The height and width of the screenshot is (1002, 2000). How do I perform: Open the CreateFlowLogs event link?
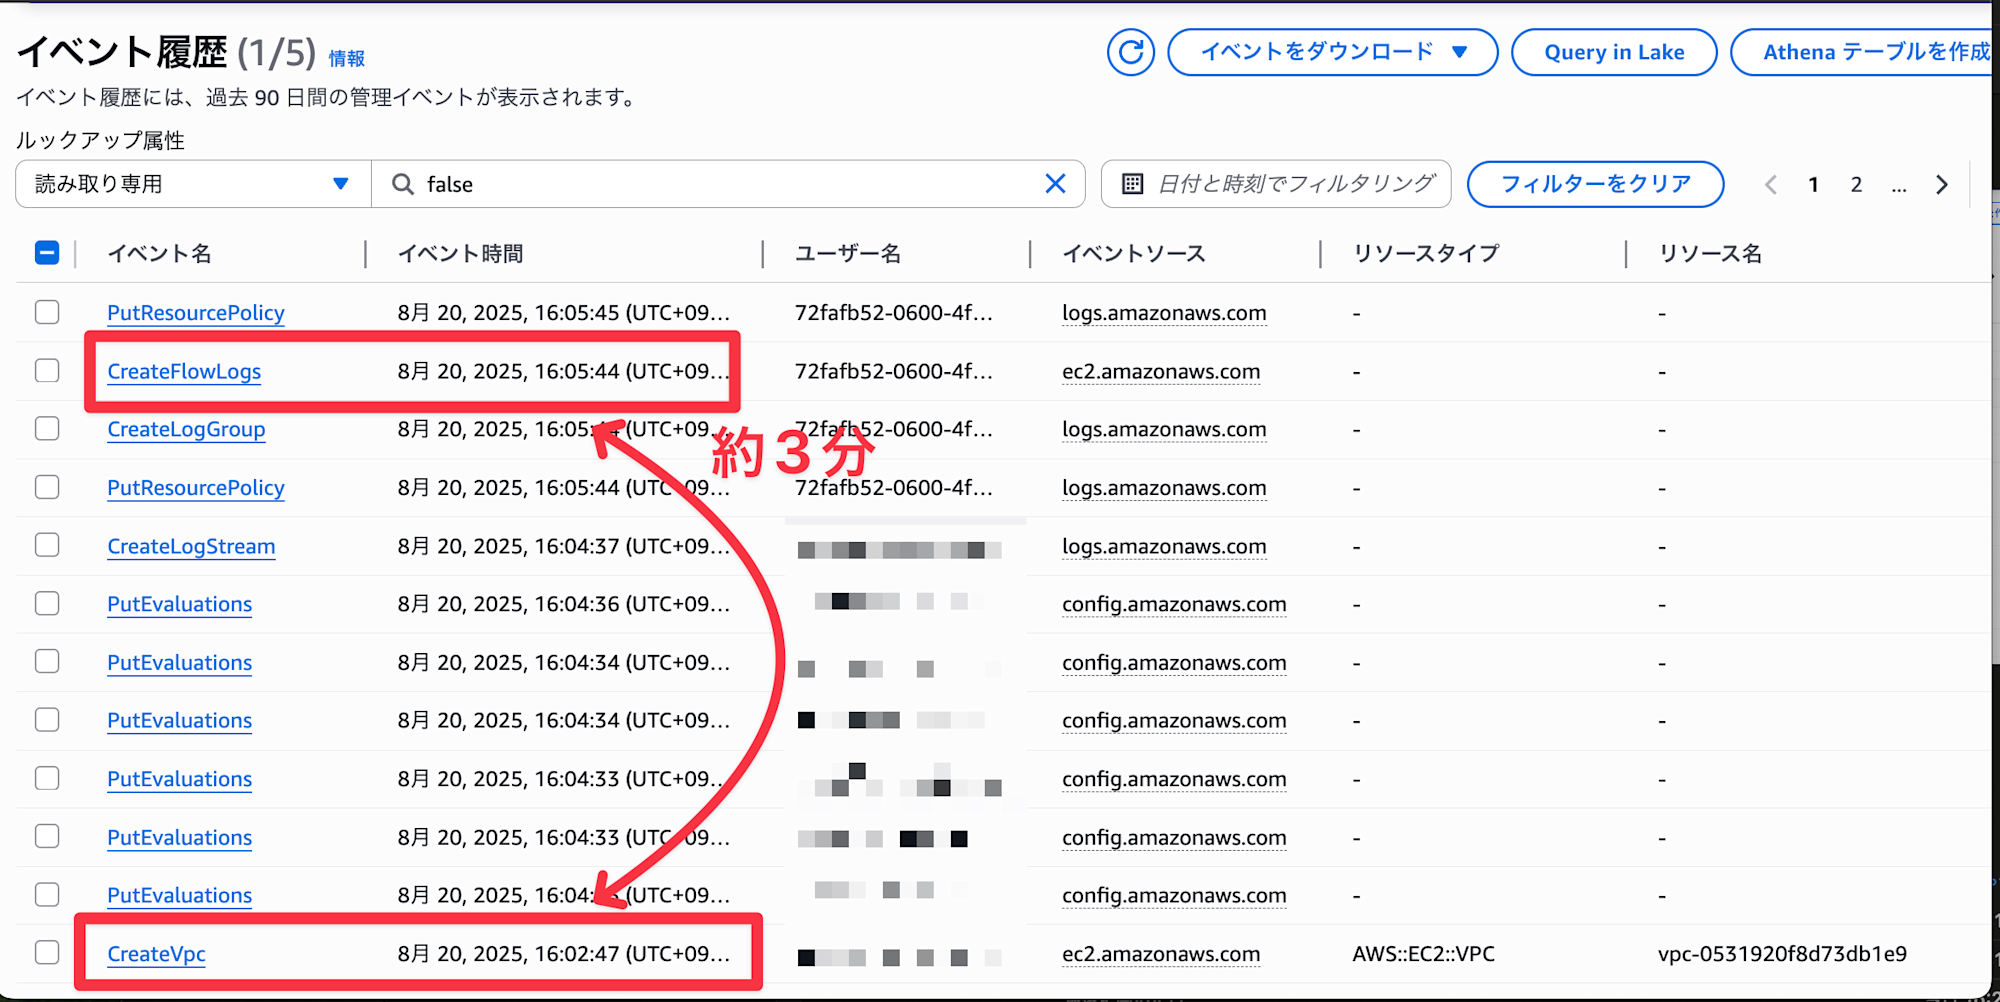coord(184,372)
